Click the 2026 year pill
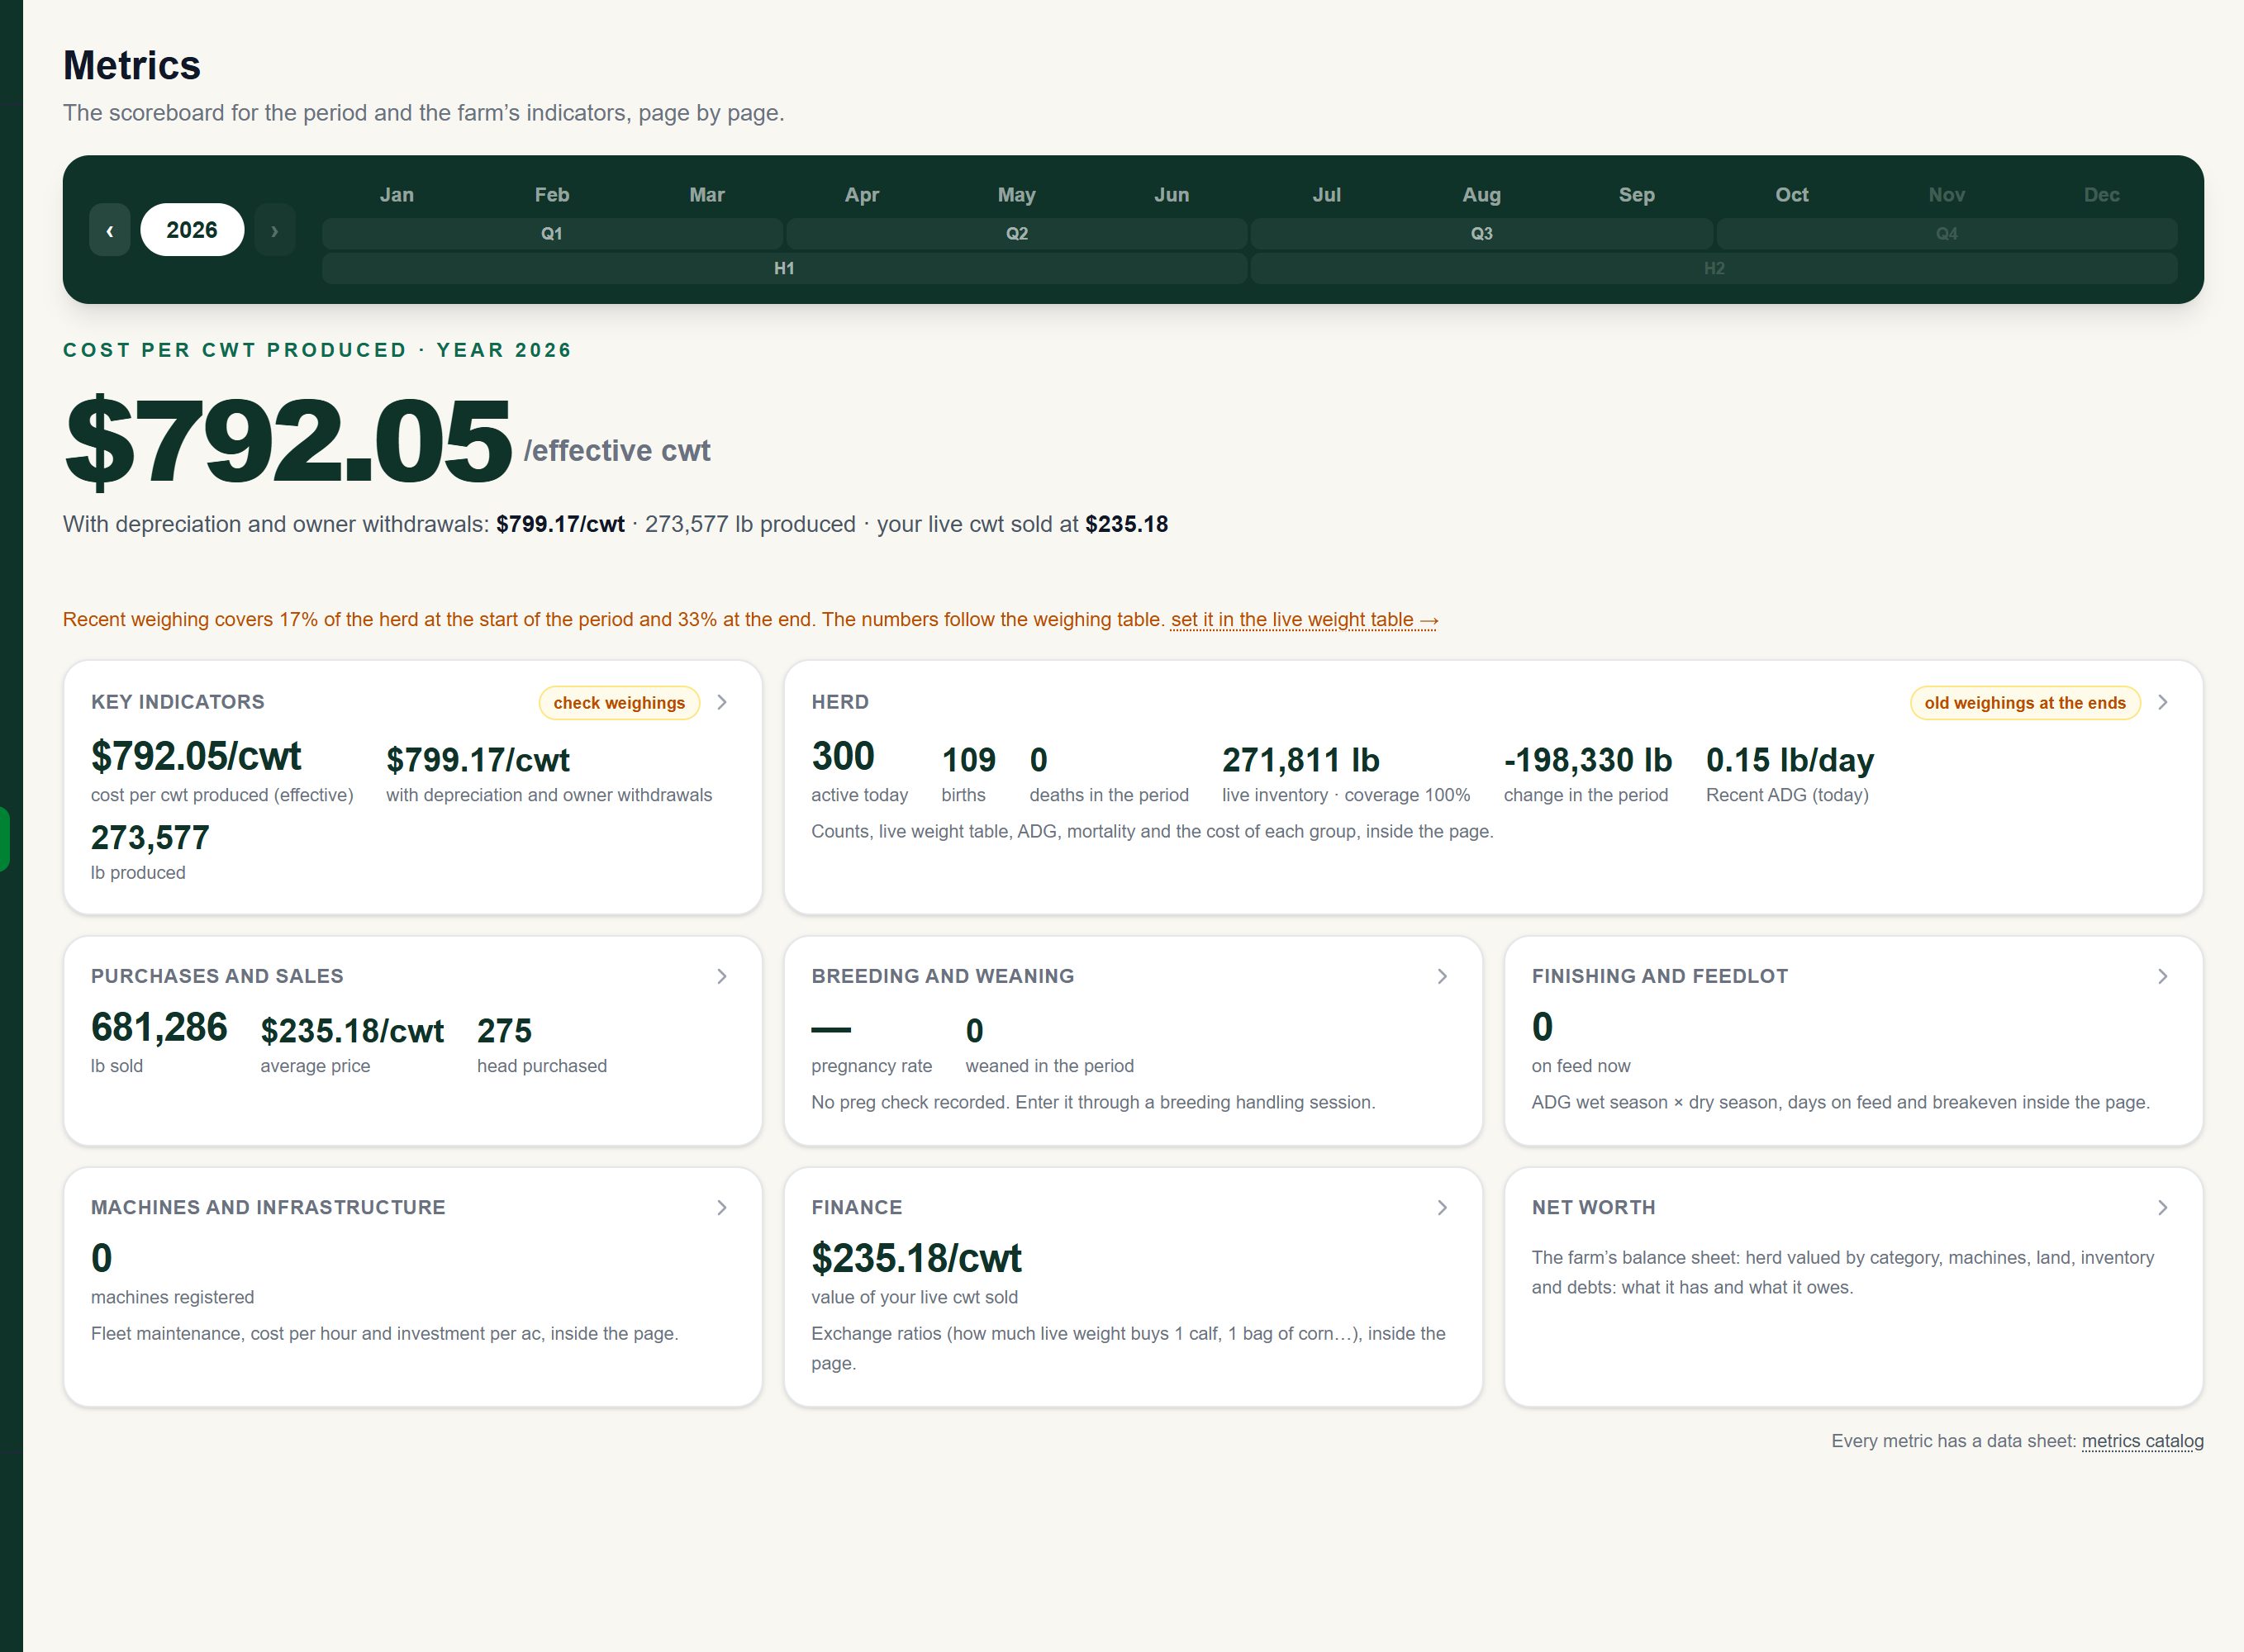 coord(192,230)
